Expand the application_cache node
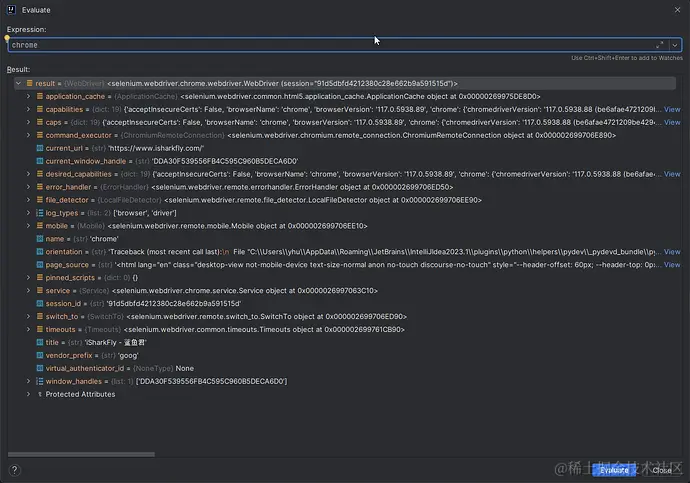This screenshot has height=483, width=690. 28,96
